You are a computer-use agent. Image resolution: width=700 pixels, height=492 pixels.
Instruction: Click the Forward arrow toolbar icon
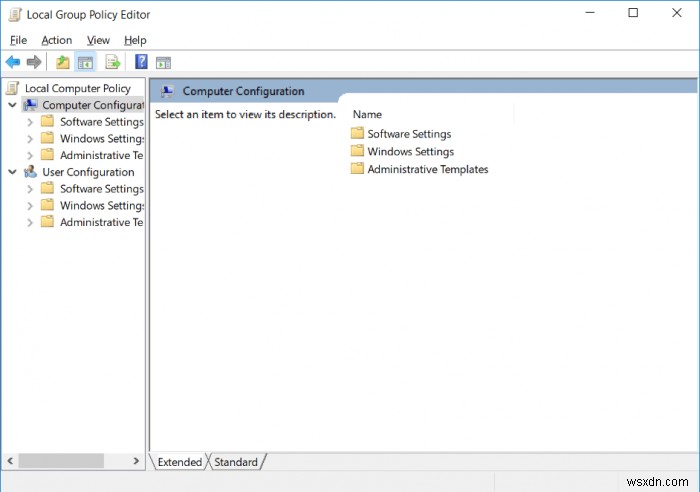tap(34, 62)
